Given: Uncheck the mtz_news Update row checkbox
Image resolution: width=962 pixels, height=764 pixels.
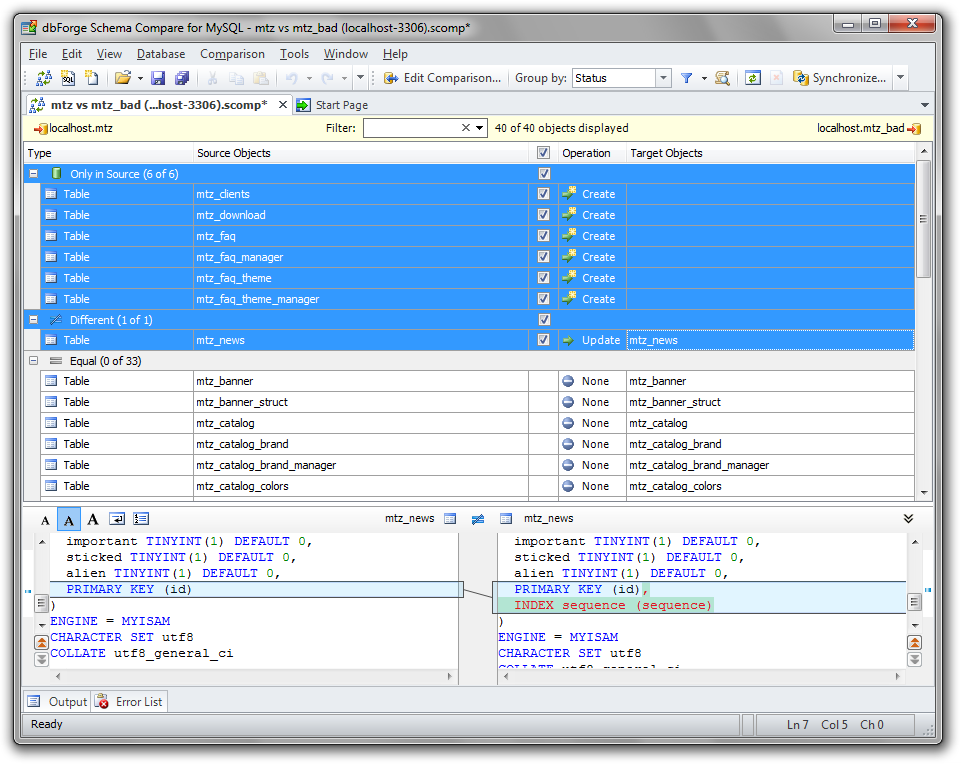Looking at the screenshot, I should (544, 340).
